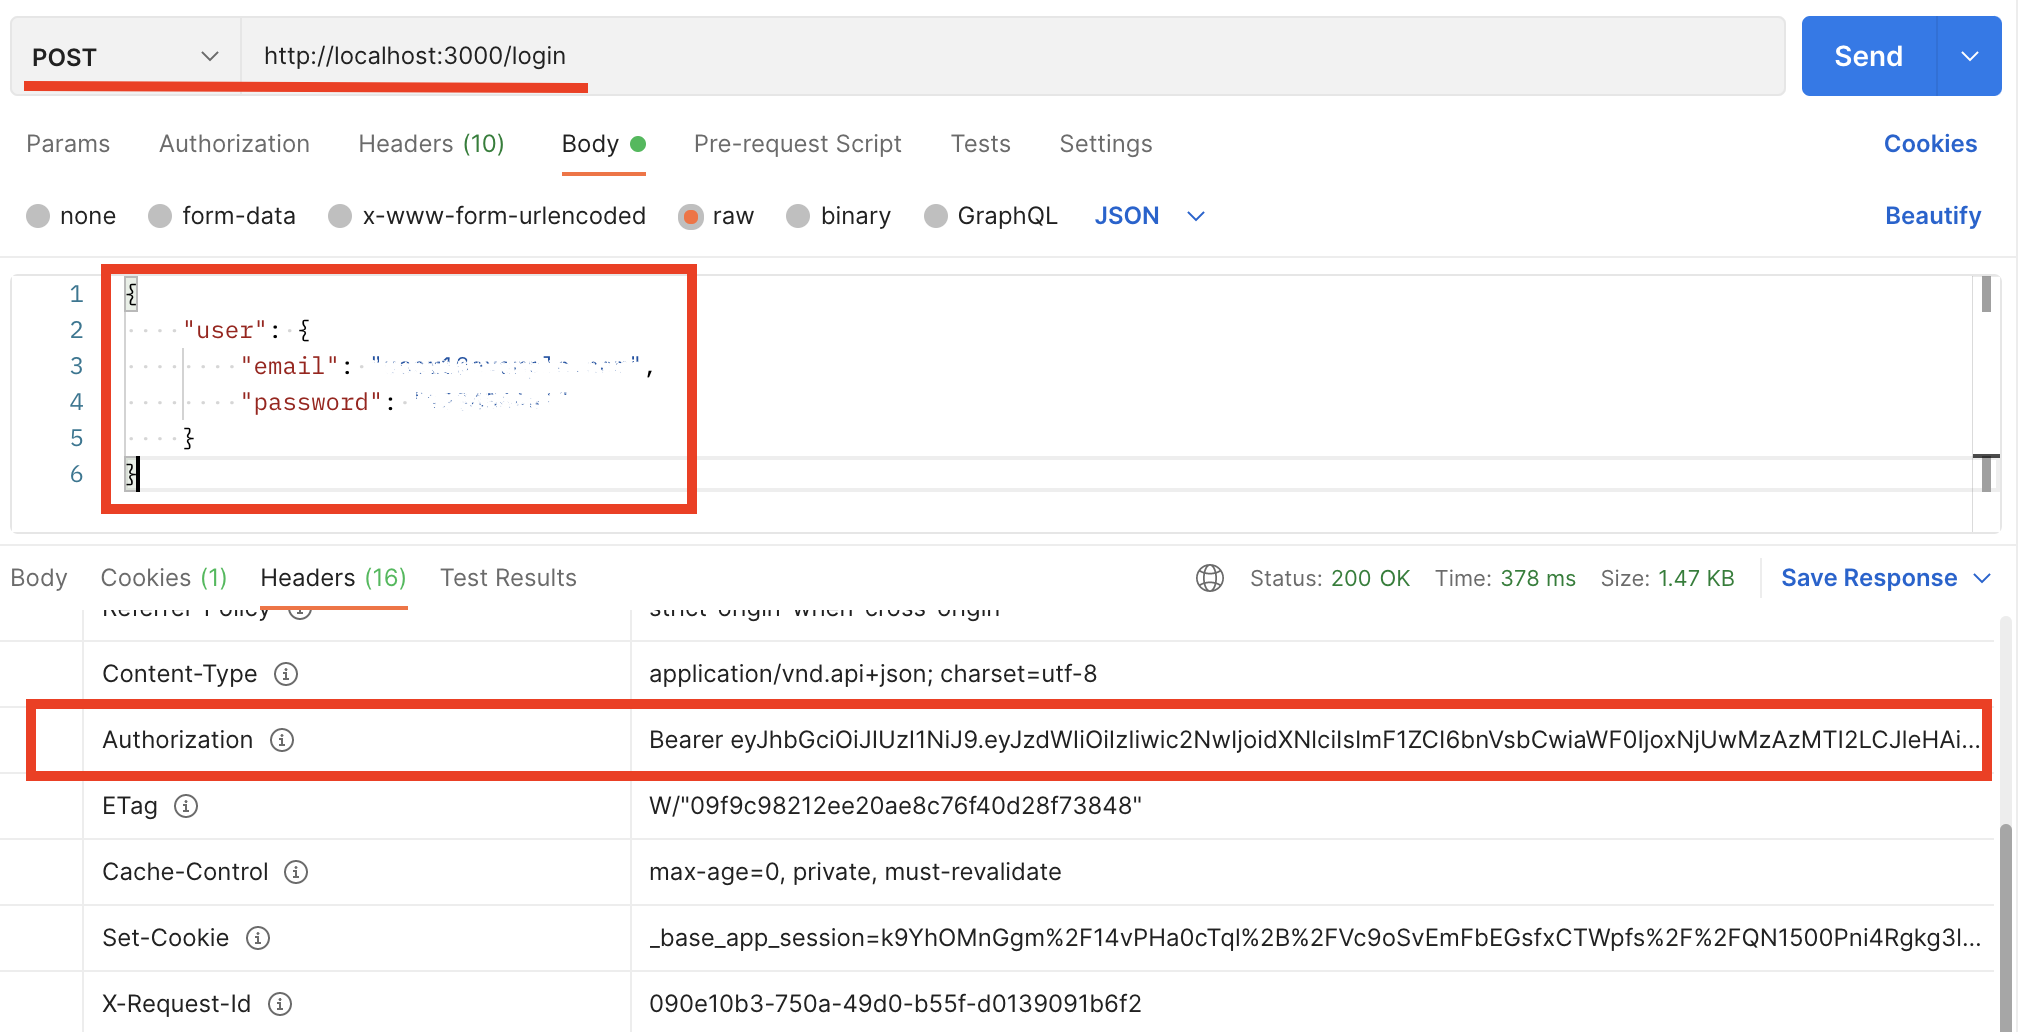This screenshot has height=1032, width=2022.
Task: Select the form-data body type radio
Action: [160, 216]
